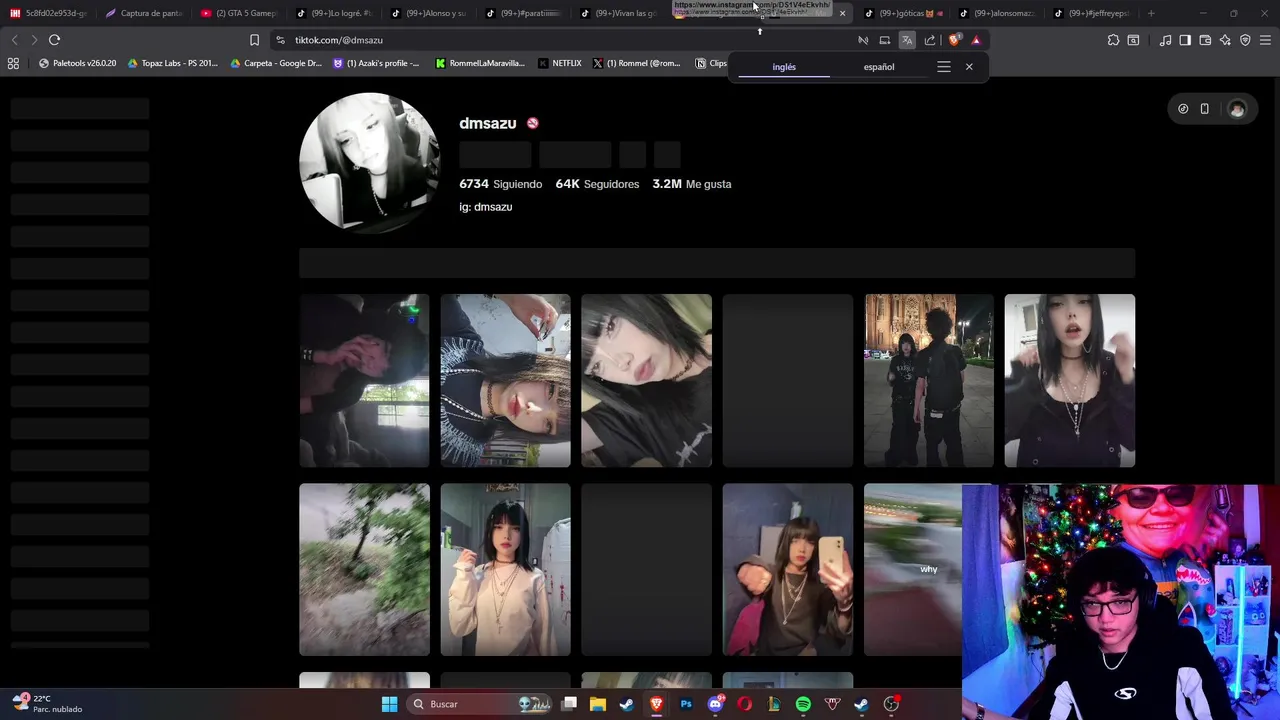Open RommelLaMaravilla Kick bookmark

(x=480, y=63)
